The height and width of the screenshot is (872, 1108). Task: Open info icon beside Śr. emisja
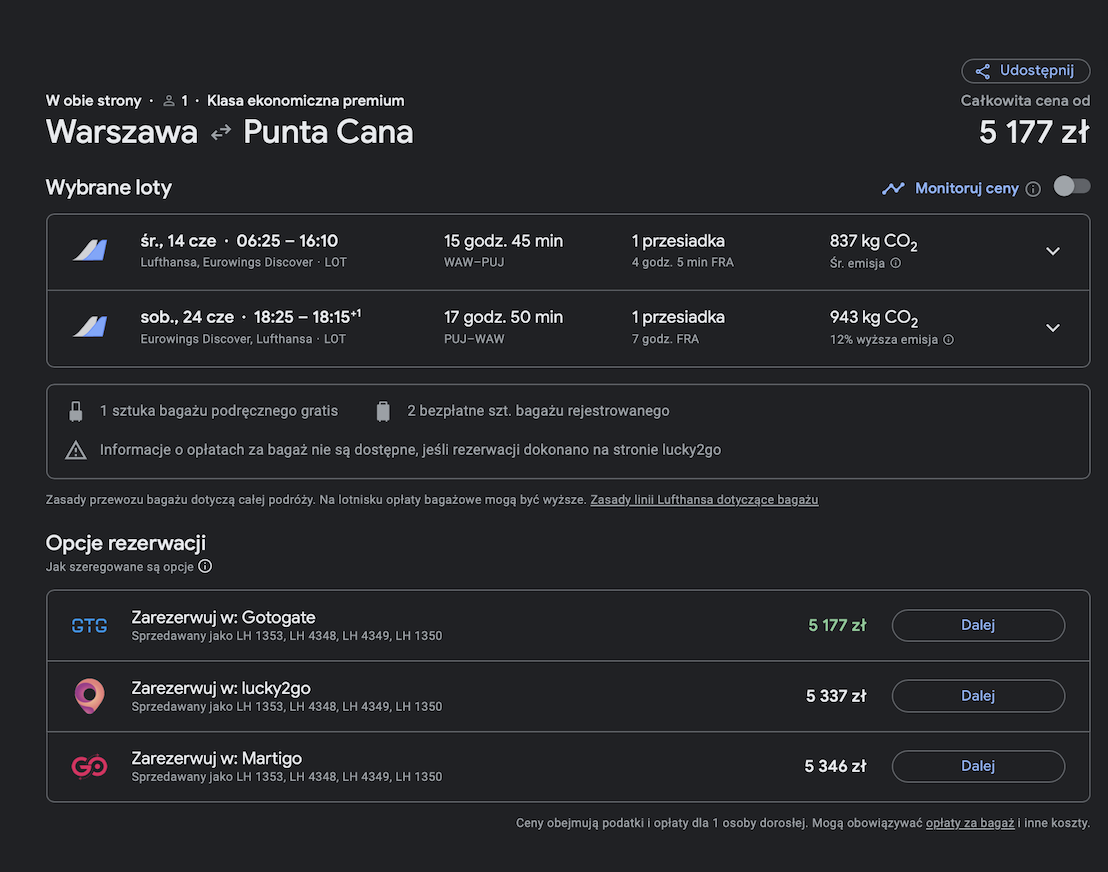pyautogui.click(x=895, y=263)
